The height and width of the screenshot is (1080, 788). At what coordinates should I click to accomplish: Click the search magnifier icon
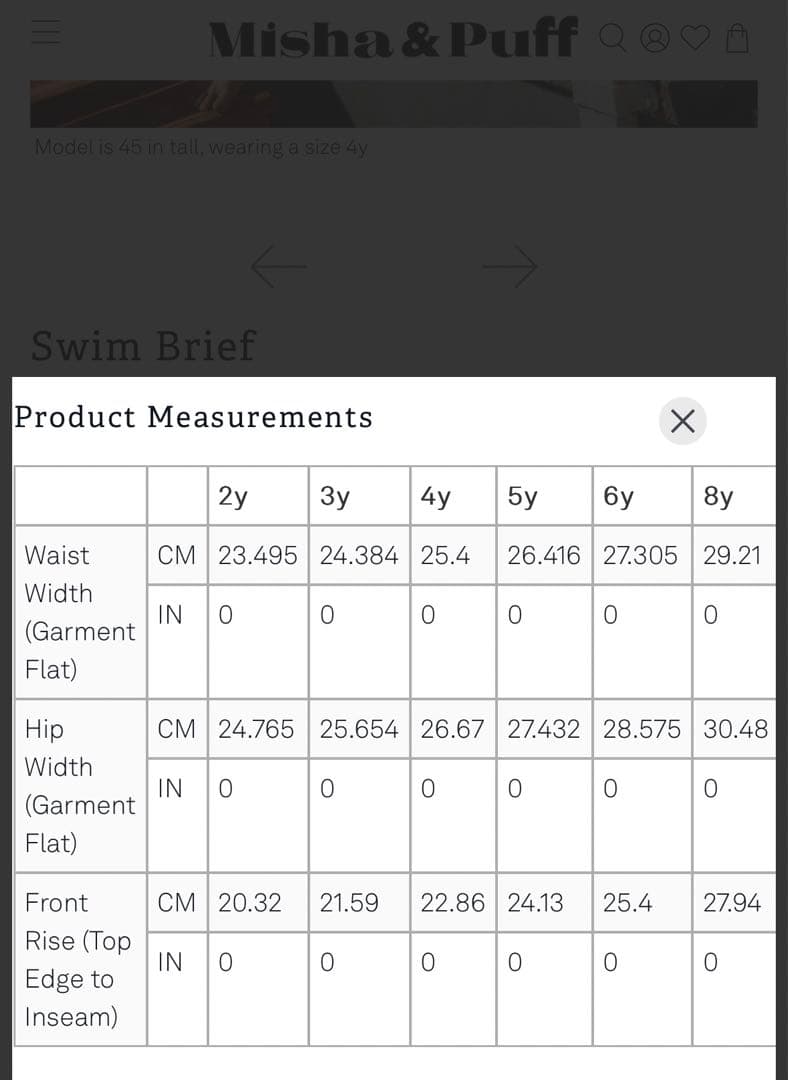pos(613,38)
